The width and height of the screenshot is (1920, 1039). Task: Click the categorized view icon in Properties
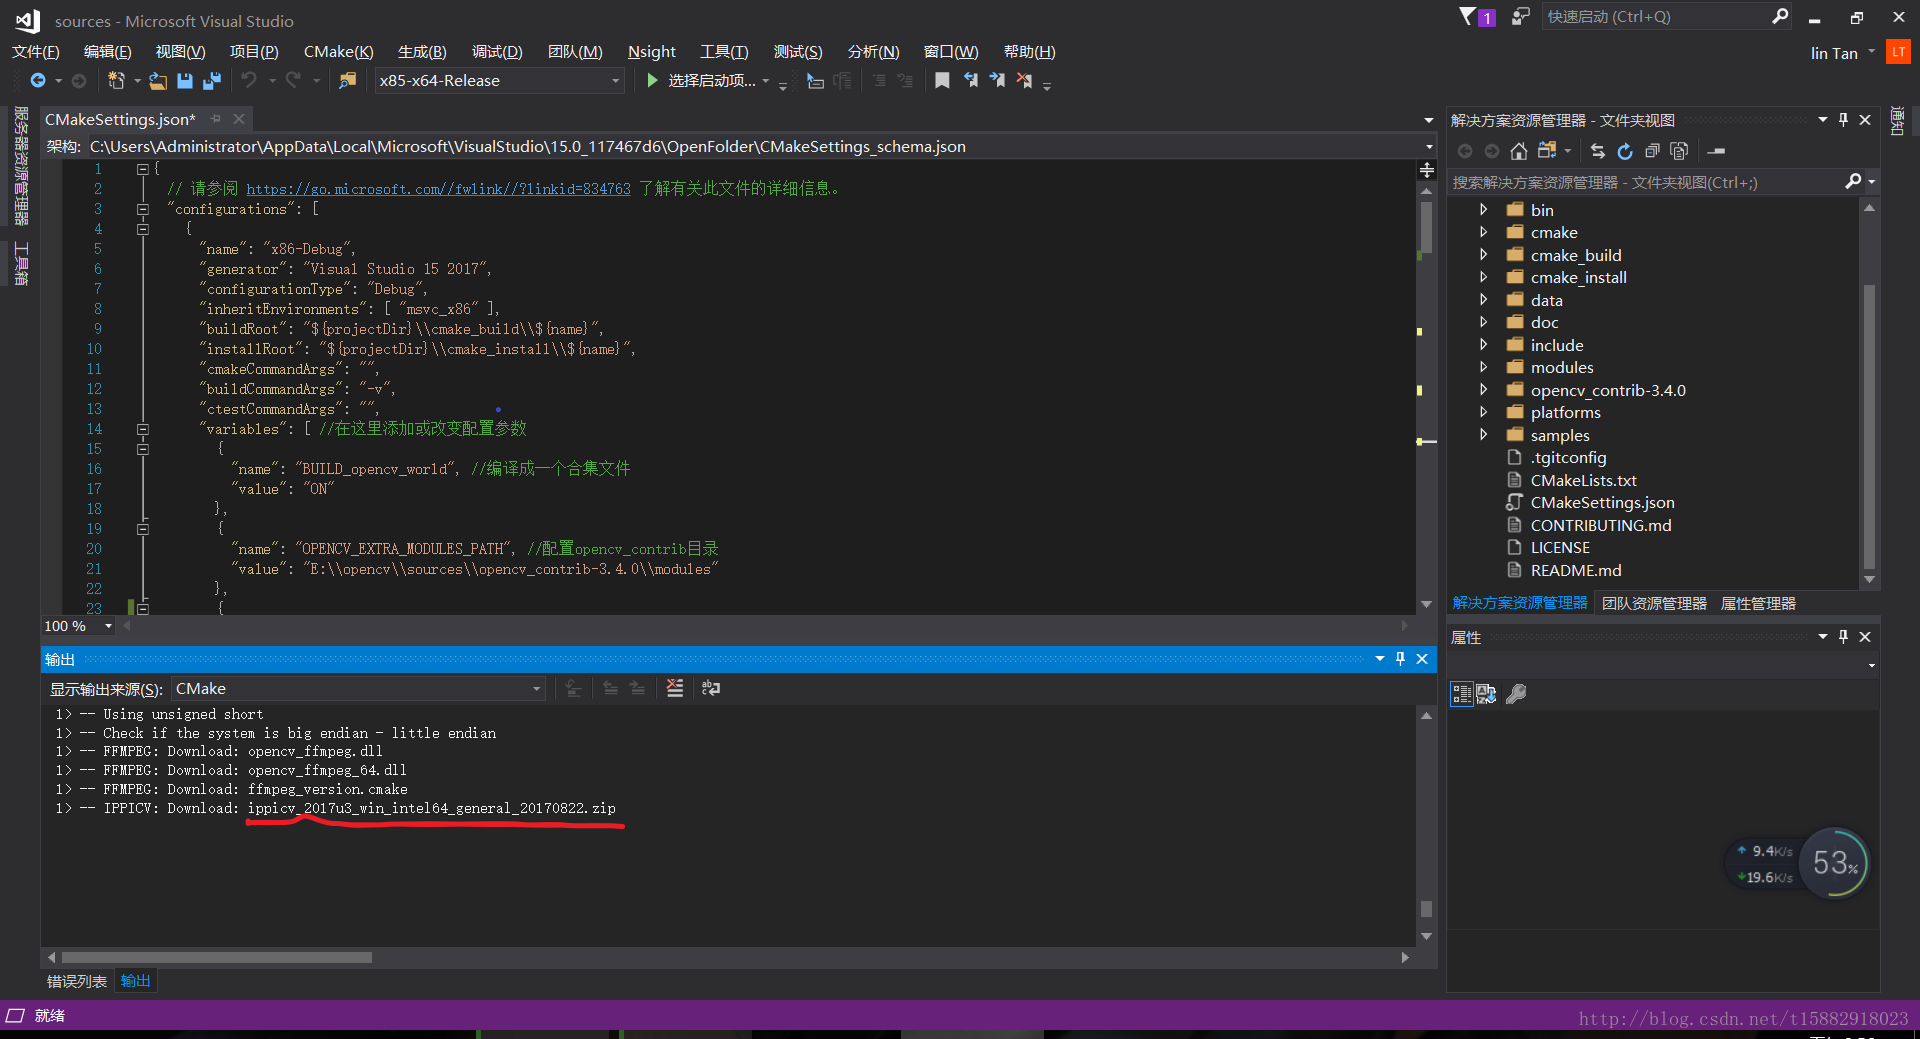(x=1461, y=694)
